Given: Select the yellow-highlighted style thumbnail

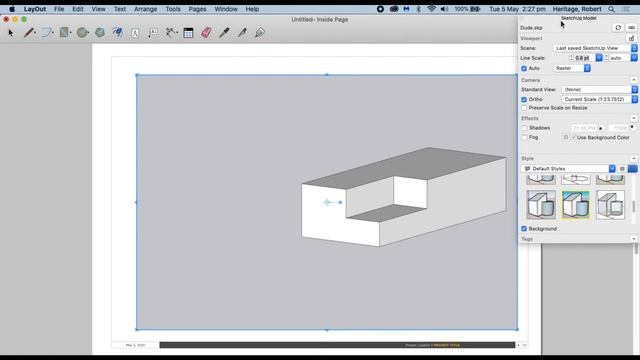Looking at the screenshot, I should [576, 205].
